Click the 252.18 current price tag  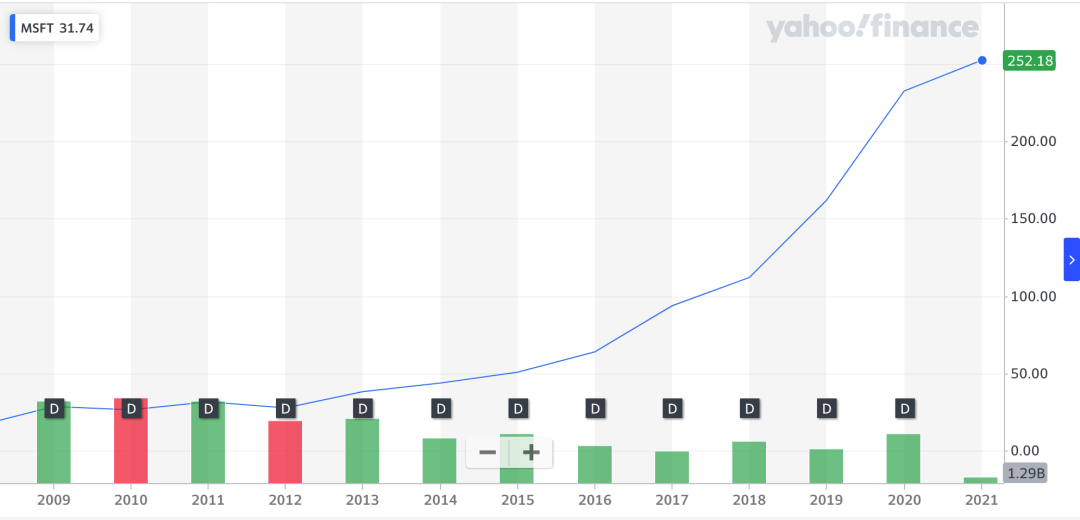pyautogui.click(x=1030, y=61)
